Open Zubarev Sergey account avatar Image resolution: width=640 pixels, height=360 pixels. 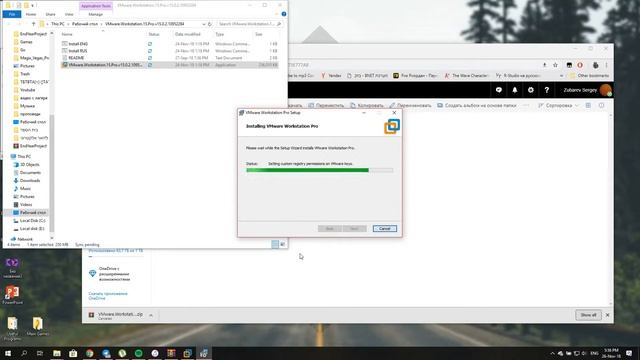pos(606,90)
